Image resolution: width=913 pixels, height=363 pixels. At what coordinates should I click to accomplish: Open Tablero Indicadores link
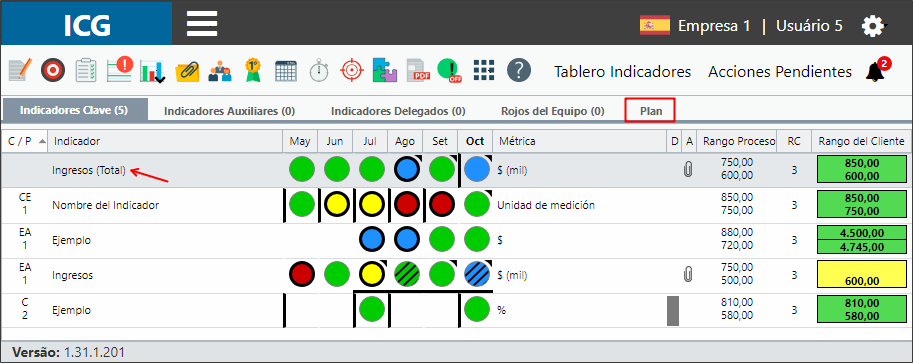coord(622,72)
